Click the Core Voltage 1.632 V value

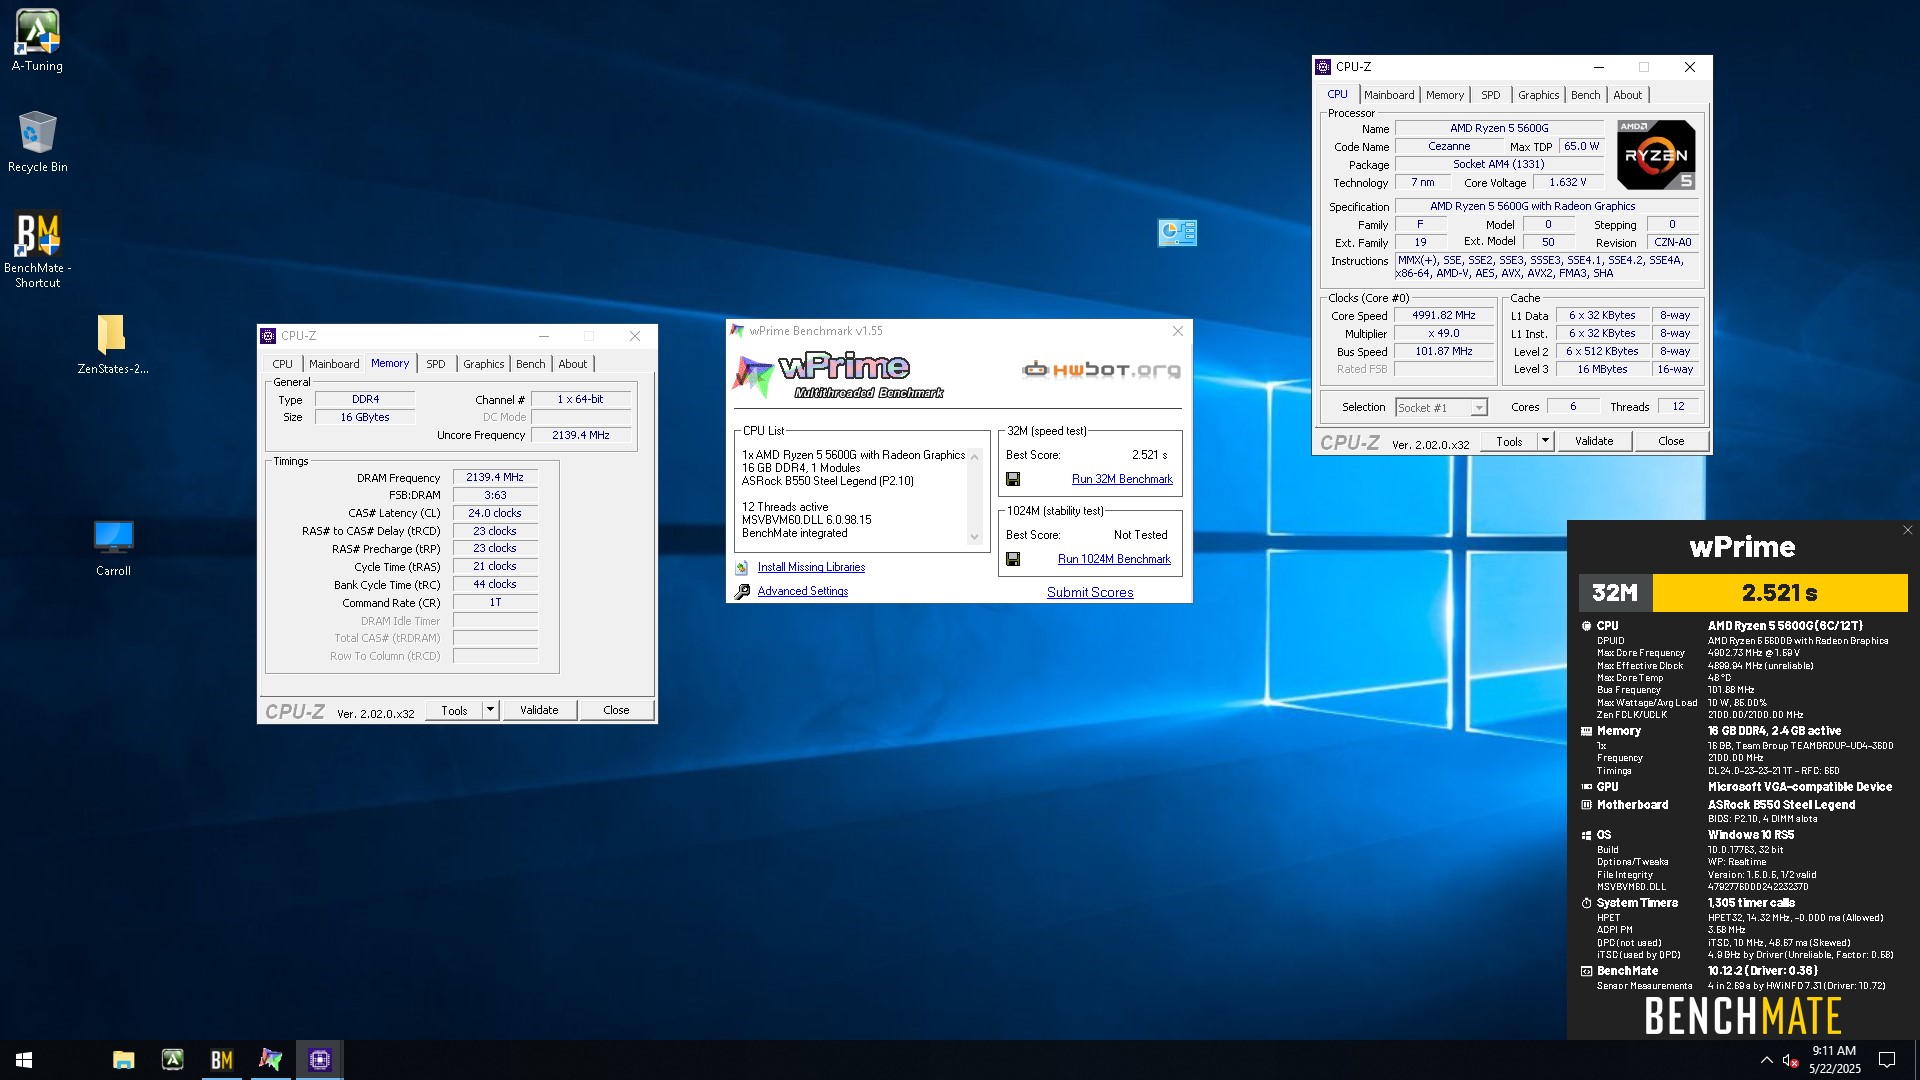(1567, 183)
